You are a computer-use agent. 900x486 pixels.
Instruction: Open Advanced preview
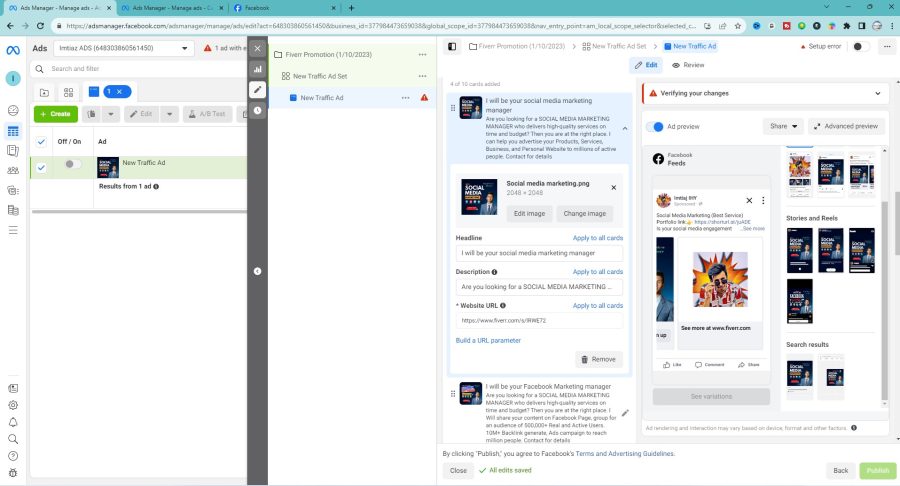click(x=847, y=126)
